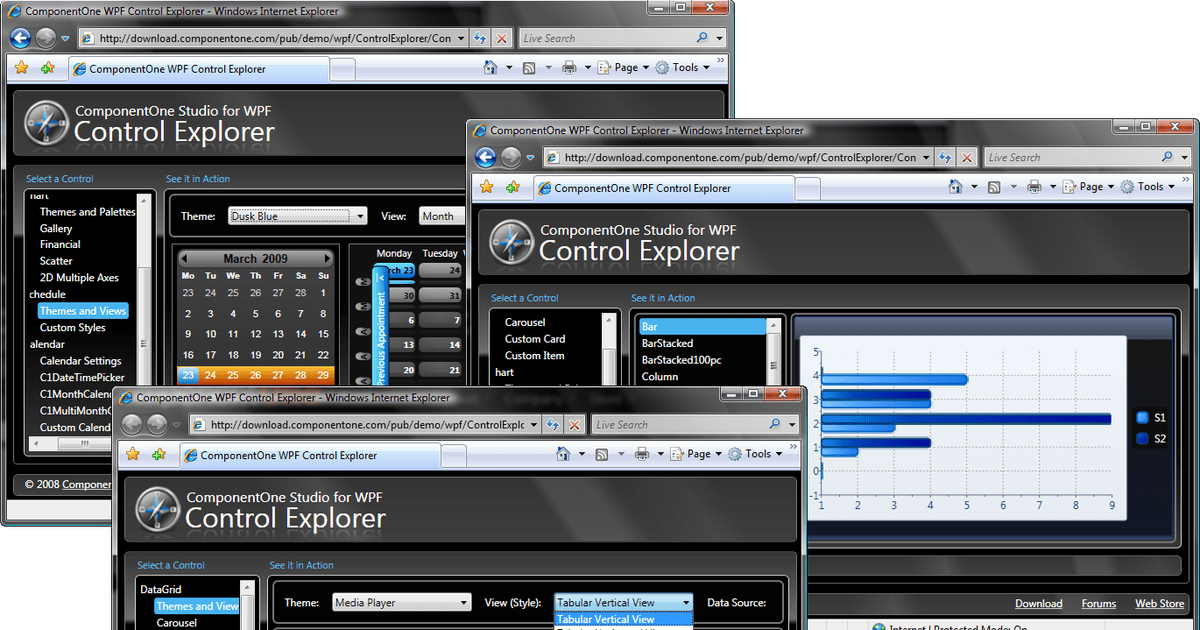Stop loading in the chart window
The image size is (1200, 630).
[966, 157]
